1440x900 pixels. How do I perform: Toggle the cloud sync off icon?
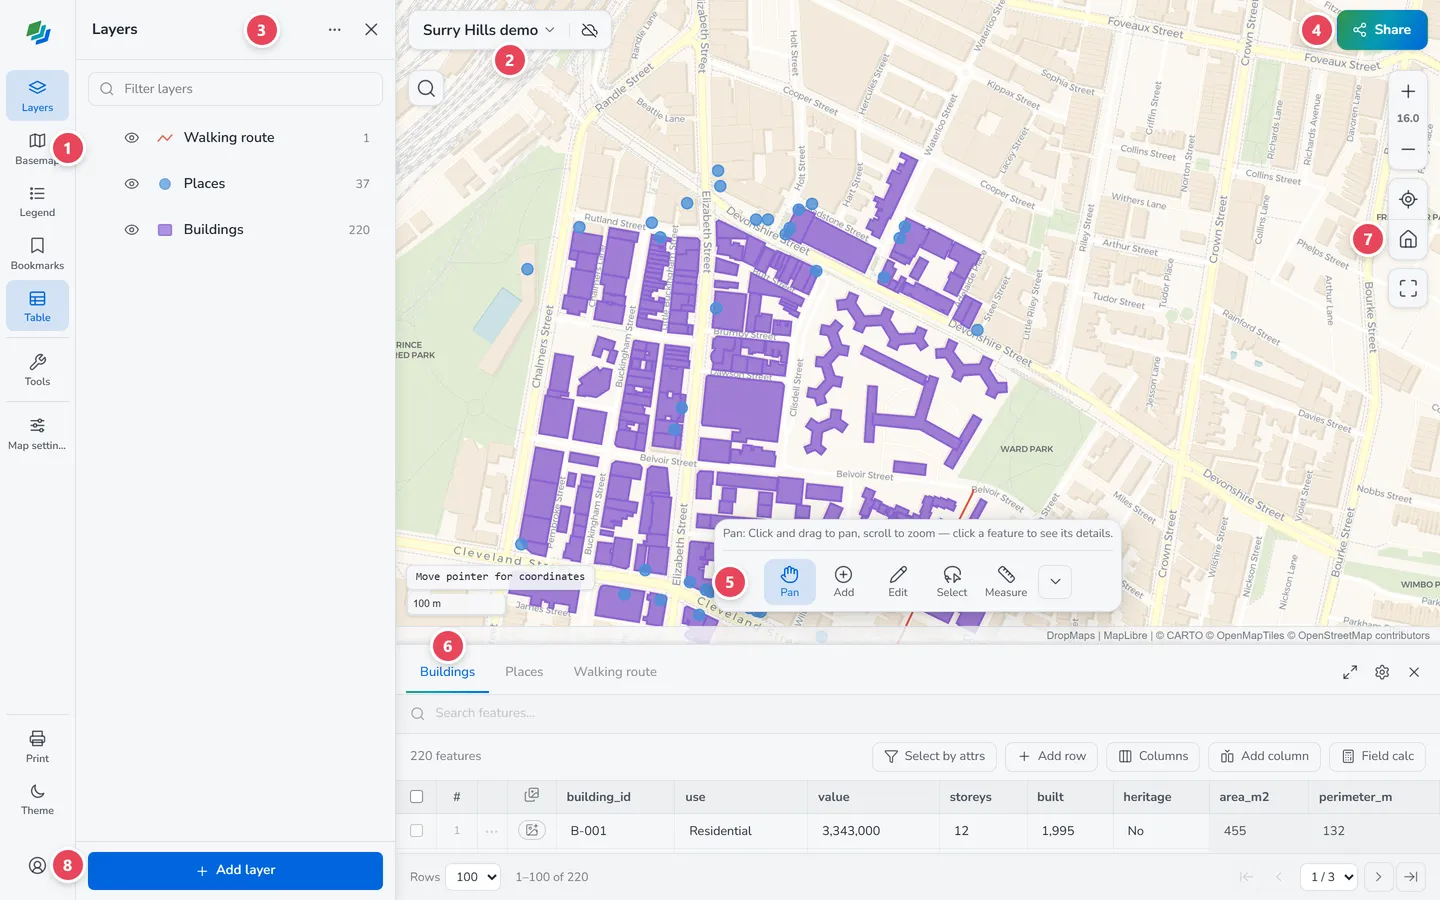click(590, 30)
